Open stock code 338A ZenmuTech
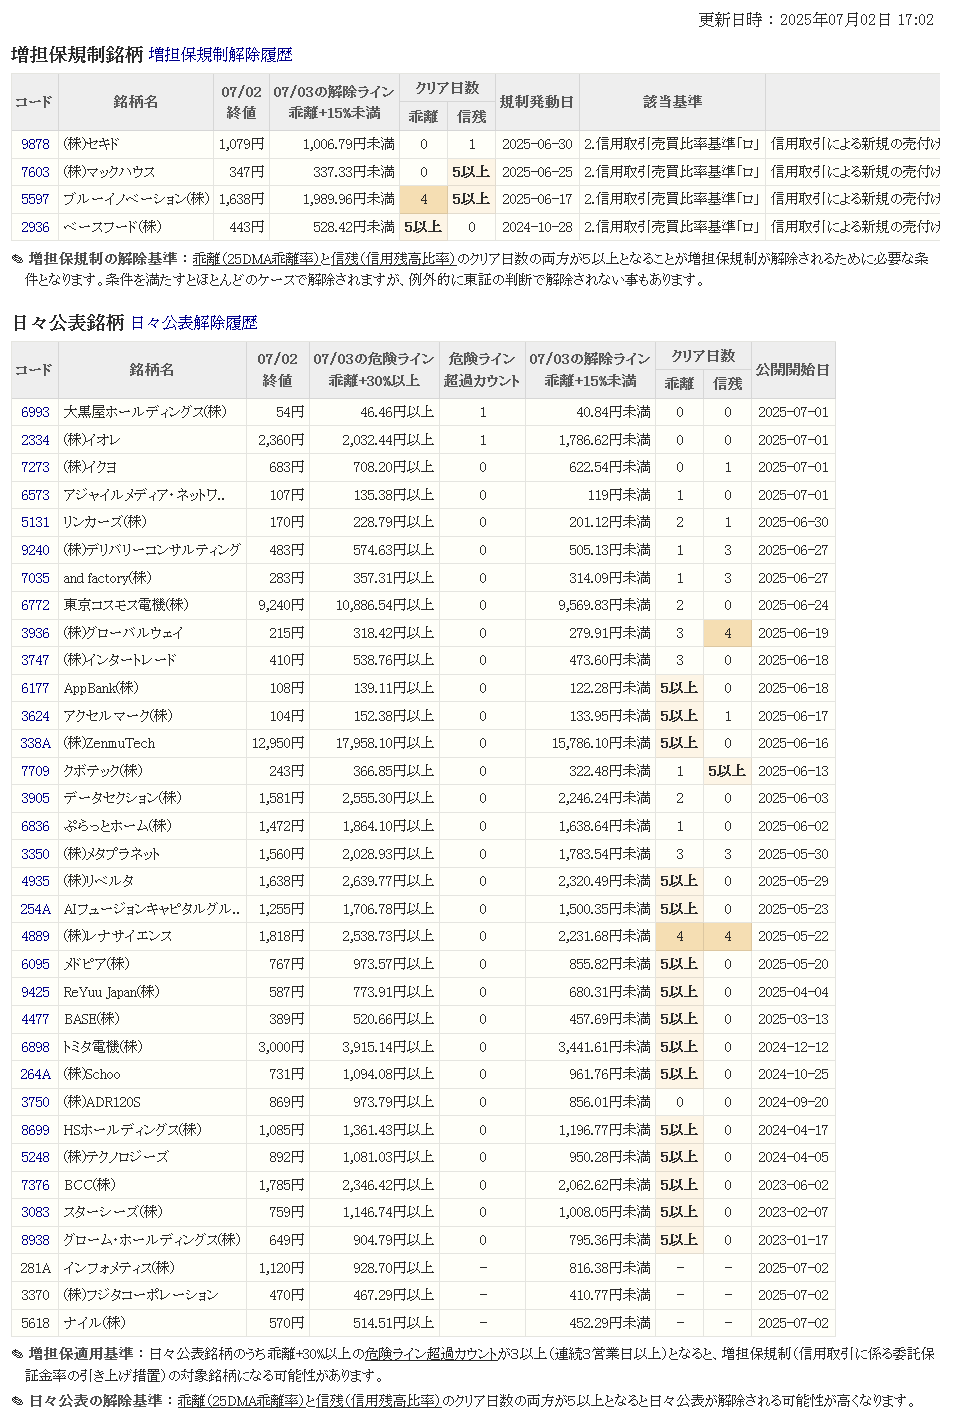This screenshot has width=954, height=1426. [x=35, y=743]
